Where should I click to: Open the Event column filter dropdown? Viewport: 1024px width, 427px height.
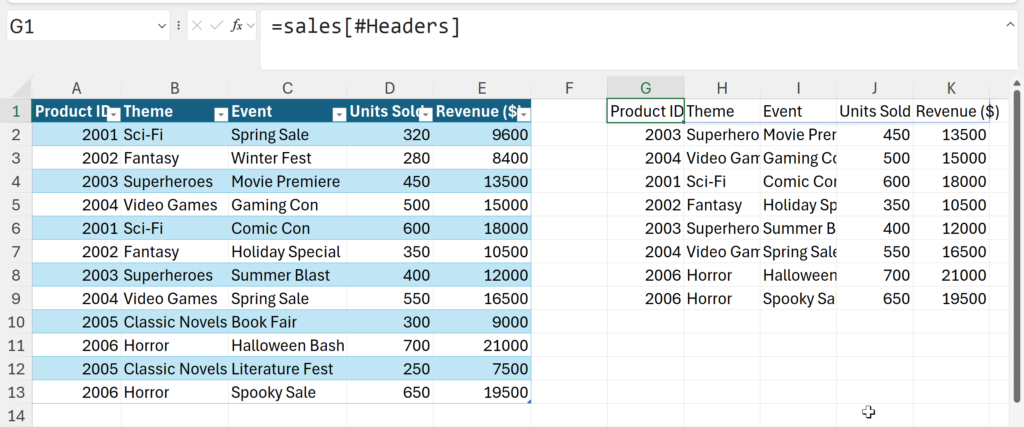click(x=339, y=113)
